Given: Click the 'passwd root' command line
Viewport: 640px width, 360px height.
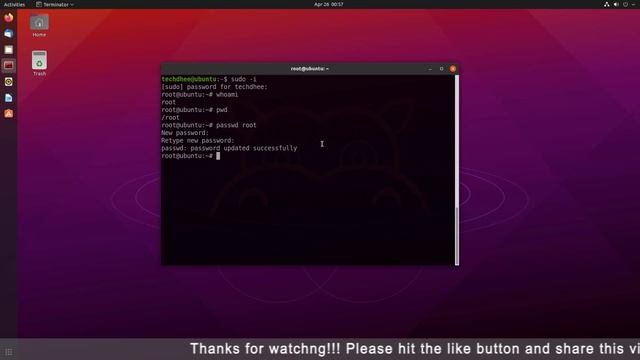Looking at the screenshot, I should point(209,125).
